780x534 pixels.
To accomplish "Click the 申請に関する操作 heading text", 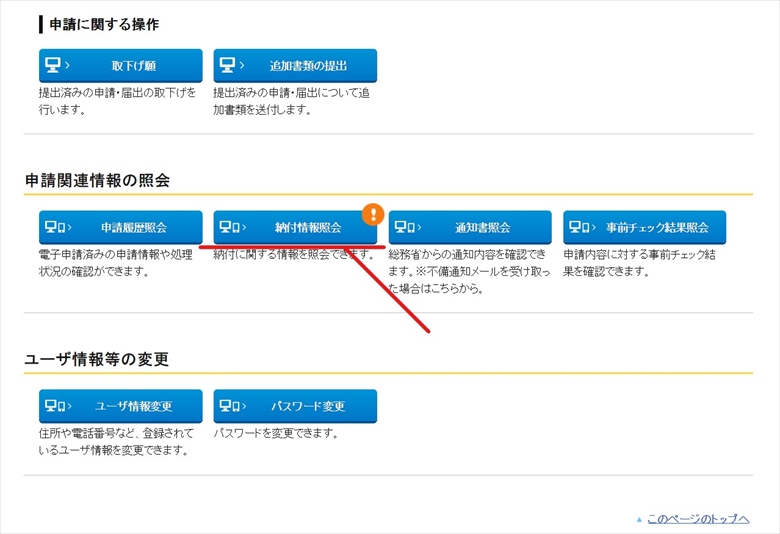I will [104, 24].
